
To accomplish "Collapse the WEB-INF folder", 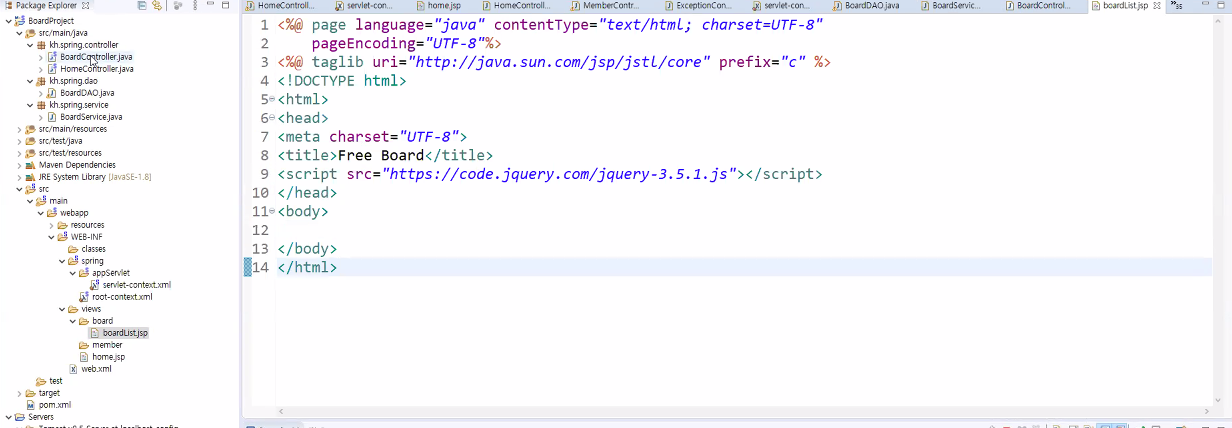I will click(x=52, y=237).
